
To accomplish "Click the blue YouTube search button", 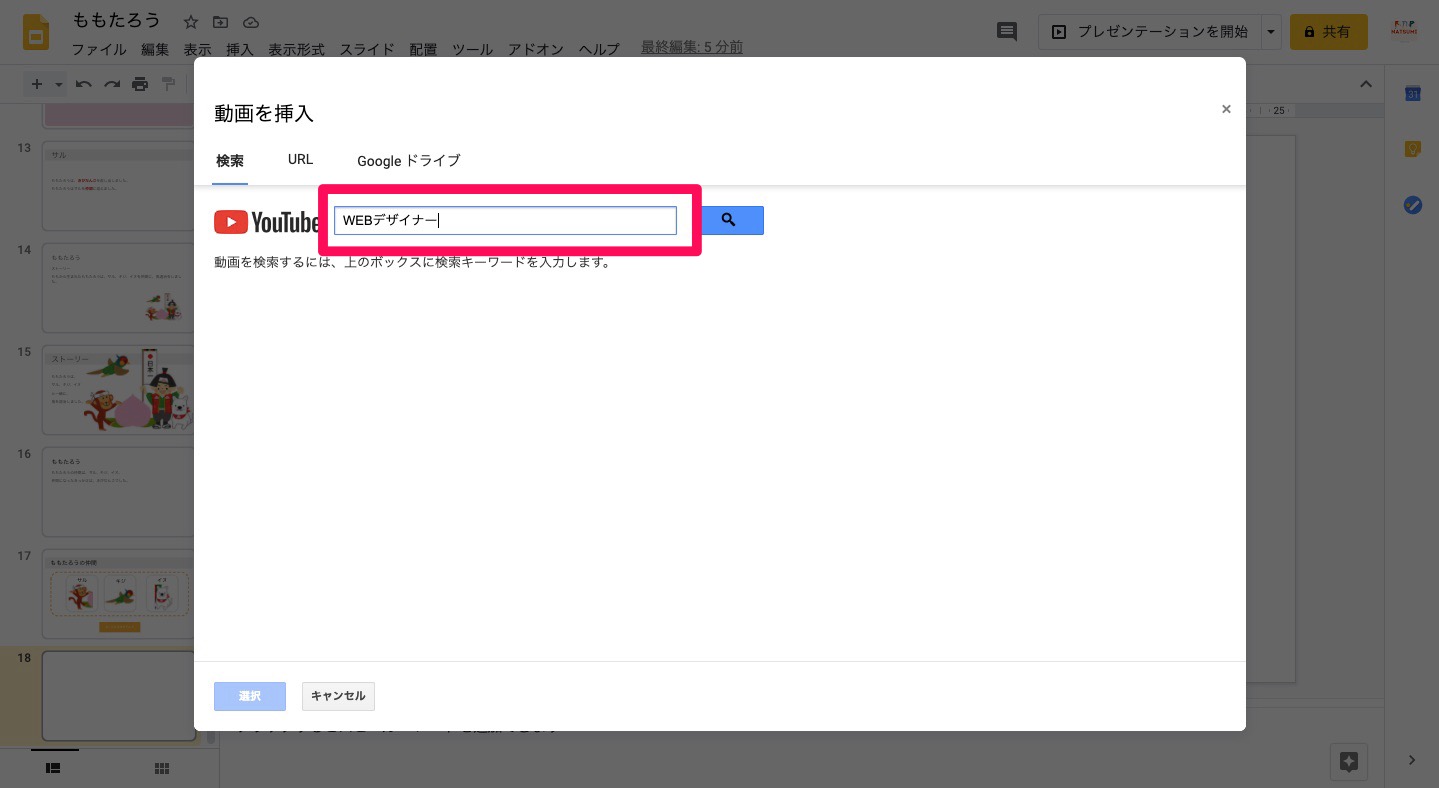I will [732, 220].
